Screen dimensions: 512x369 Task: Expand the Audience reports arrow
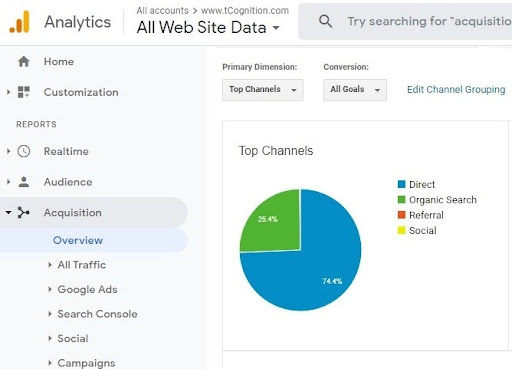click(x=9, y=182)
